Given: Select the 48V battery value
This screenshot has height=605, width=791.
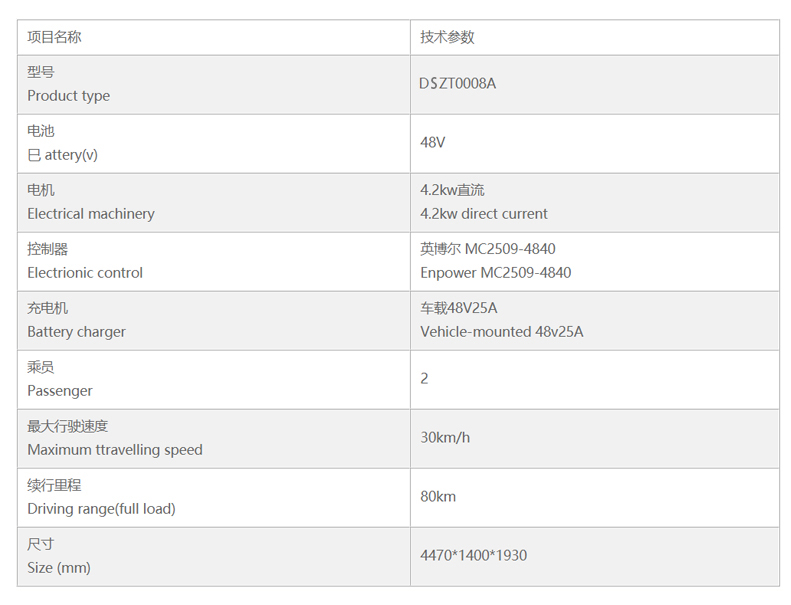Looking at the screenshot, I should 432,143.
